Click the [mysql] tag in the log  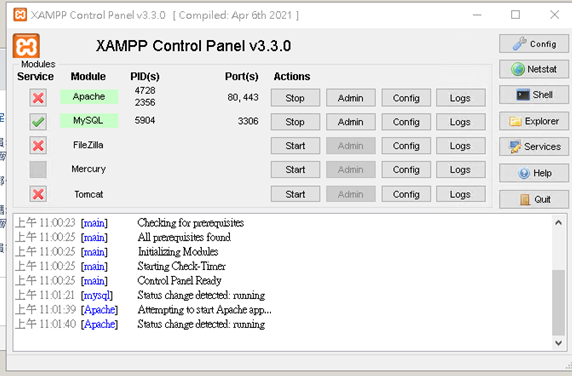[x=97, y=295]
